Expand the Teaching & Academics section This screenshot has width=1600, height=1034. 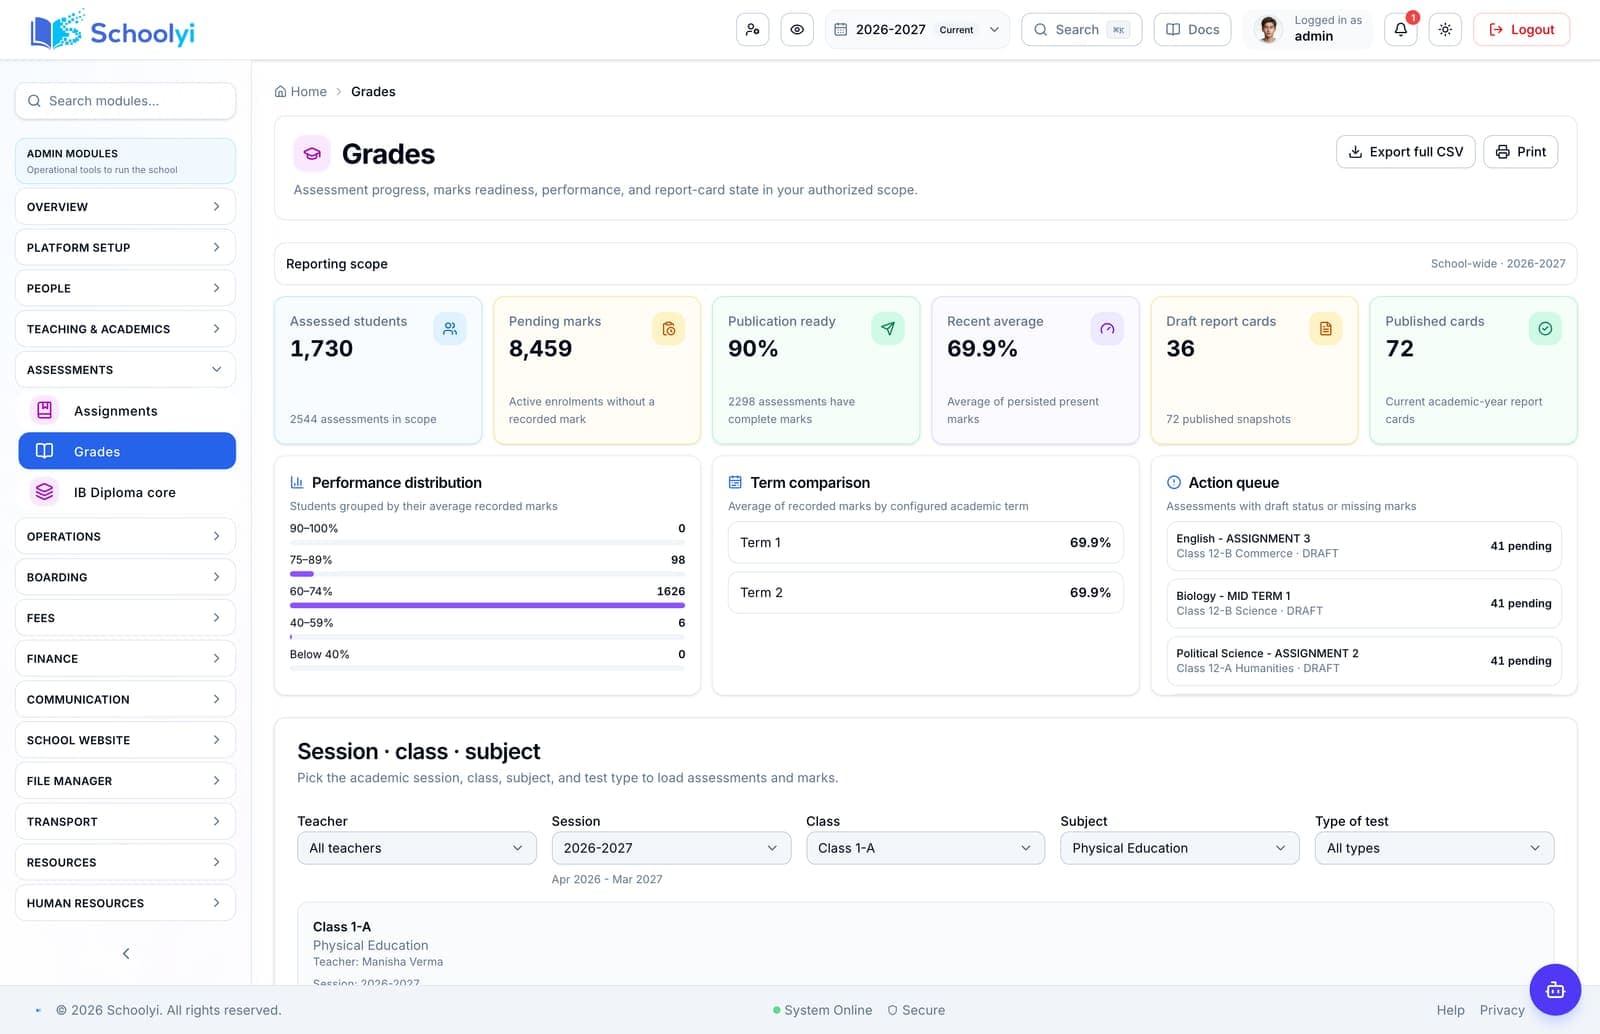point(125,329)
